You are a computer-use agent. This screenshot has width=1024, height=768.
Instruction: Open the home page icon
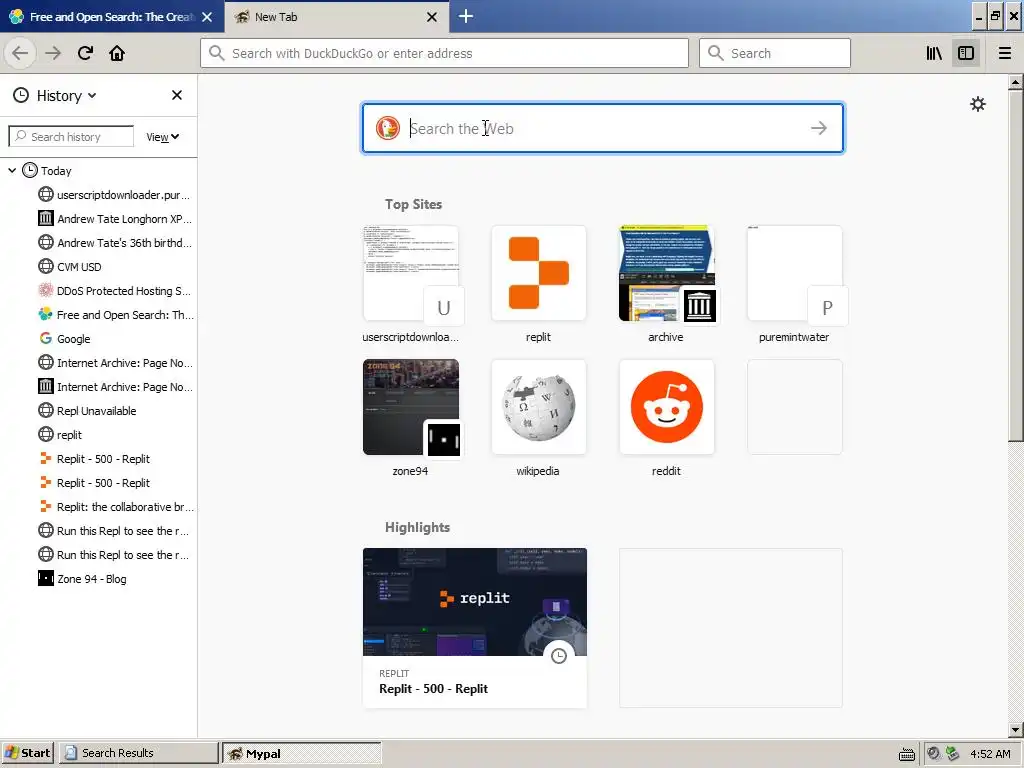(117, 53)
